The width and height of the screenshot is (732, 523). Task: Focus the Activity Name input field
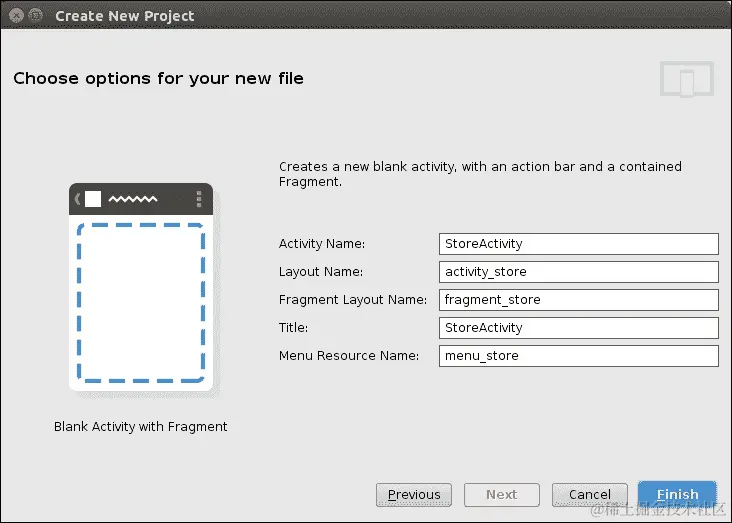[x=578, y=244]
